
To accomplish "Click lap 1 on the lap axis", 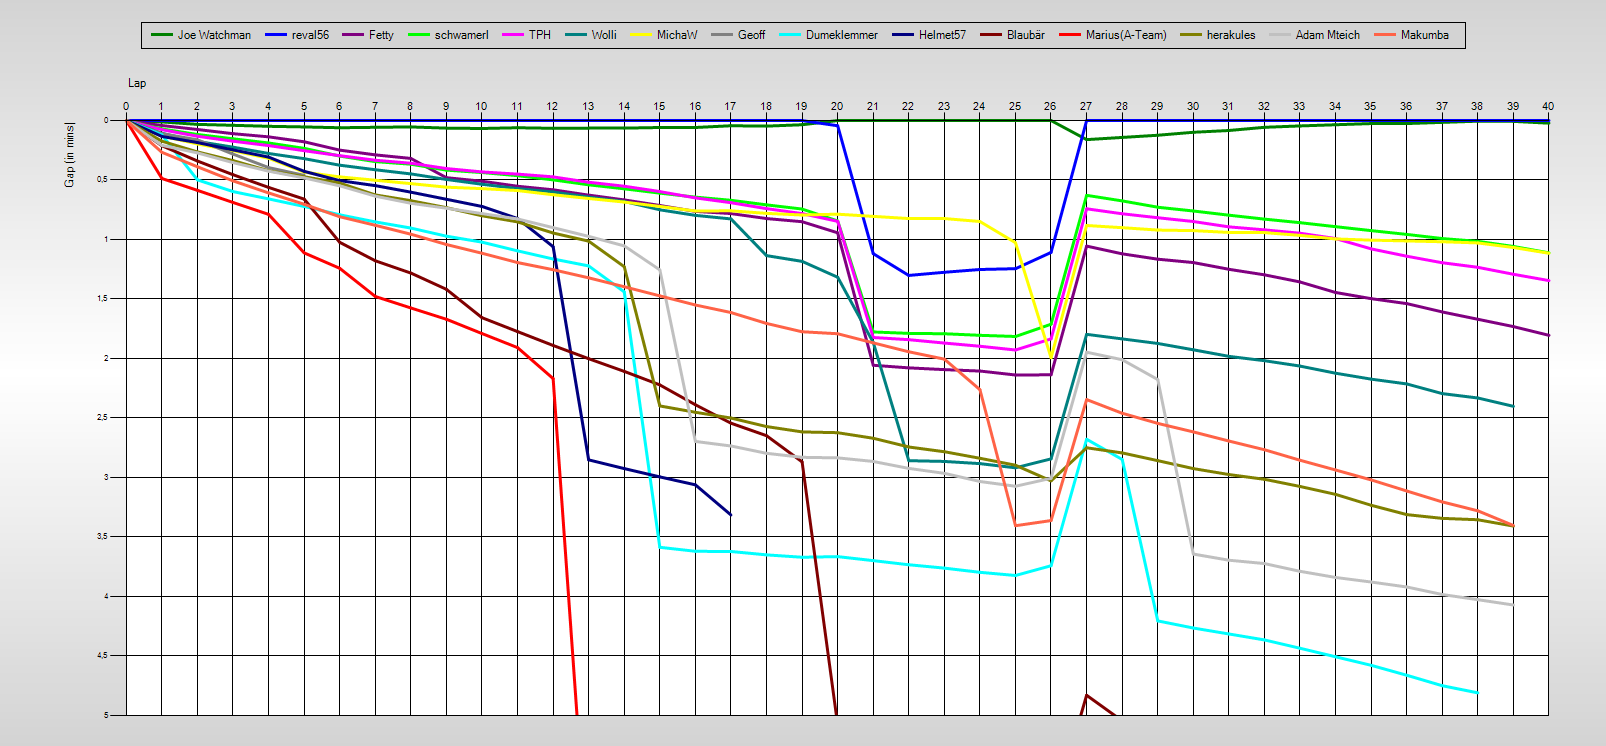I will [161, 106].
